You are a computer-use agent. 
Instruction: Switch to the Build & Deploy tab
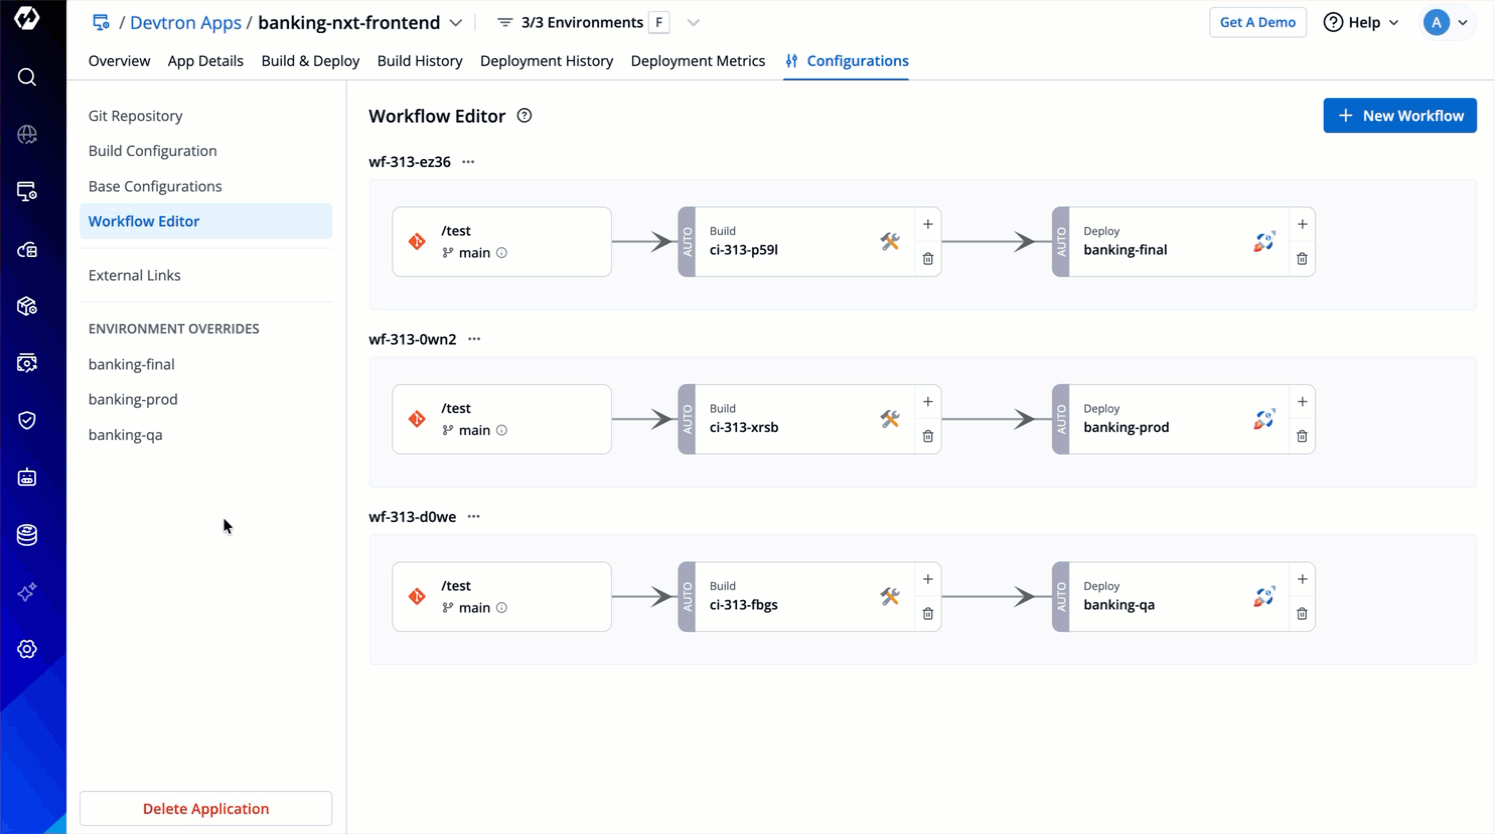pos(310,61)
